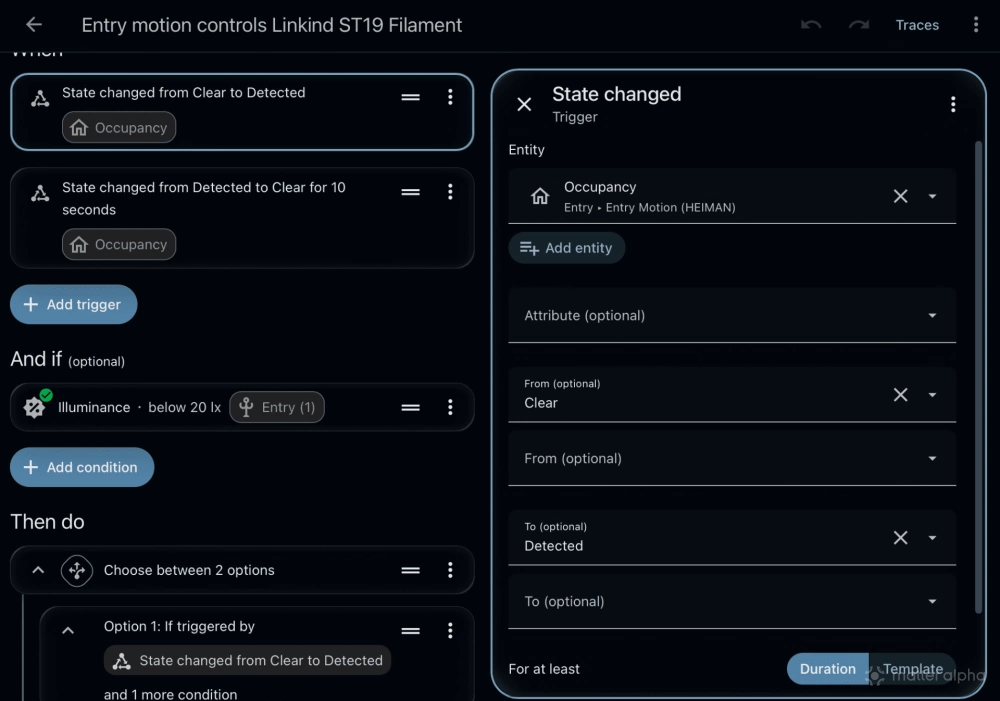Clear the To value 'Detected'
This screenshot has height=701, width=1000.
coord(901,538)
